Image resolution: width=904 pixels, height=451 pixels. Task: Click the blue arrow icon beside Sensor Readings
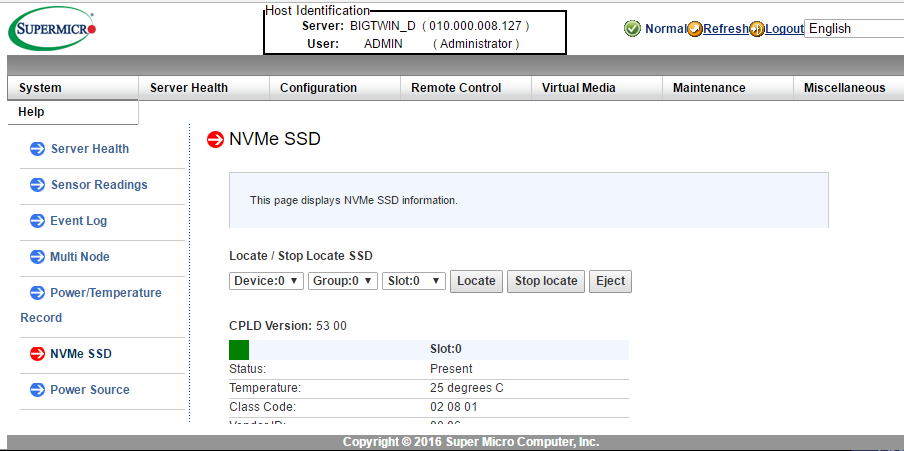[x=37, y=185]
